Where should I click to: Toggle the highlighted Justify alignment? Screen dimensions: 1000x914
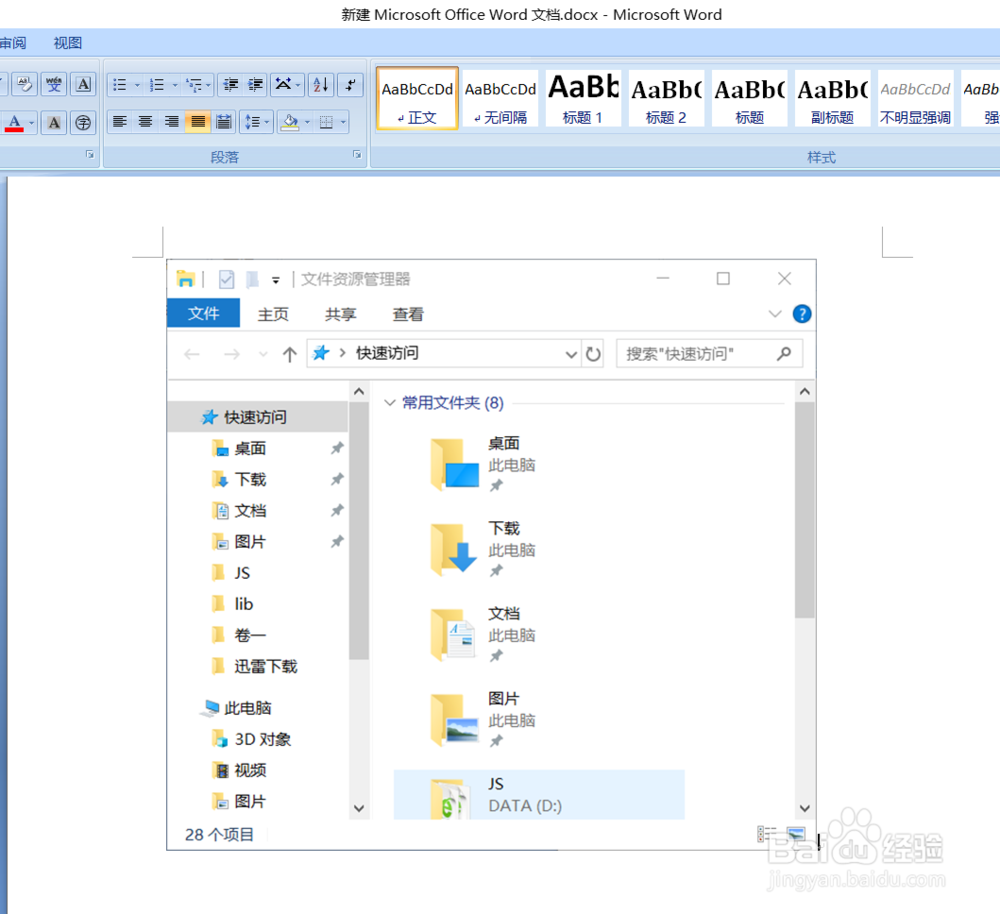[x=198, y=121]
